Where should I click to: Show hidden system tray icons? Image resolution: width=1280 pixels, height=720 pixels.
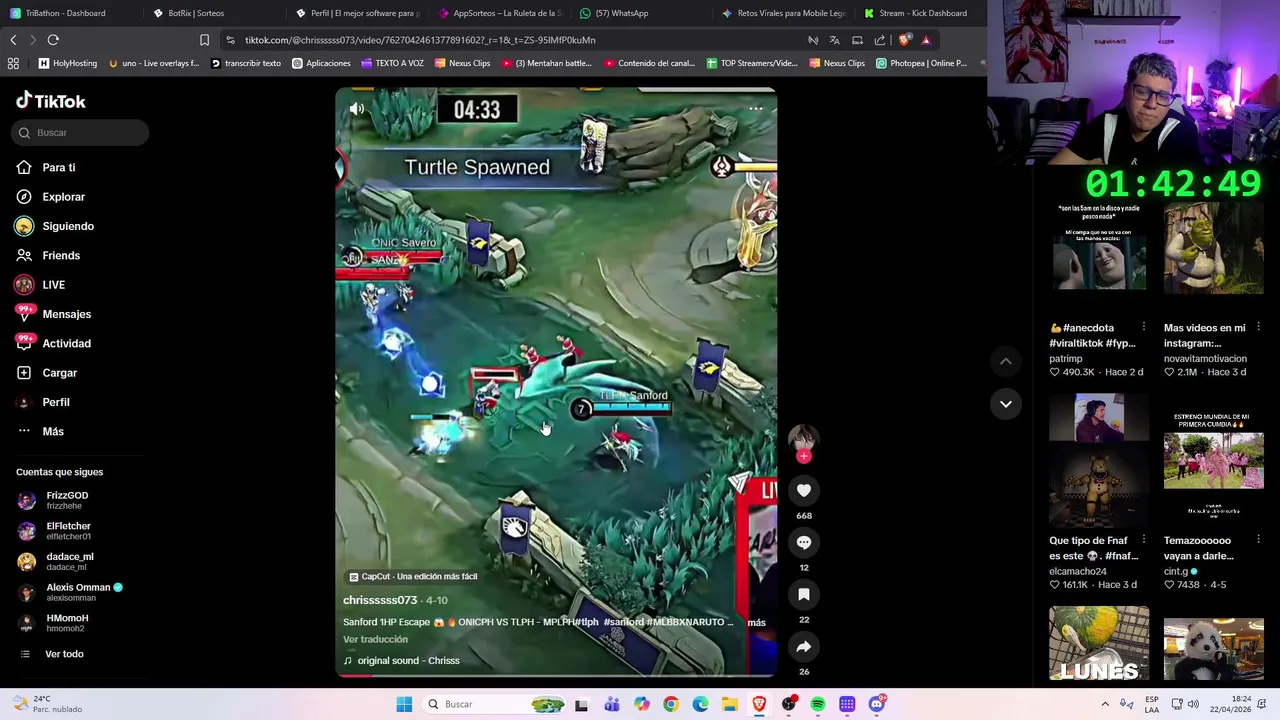click(x=1105, y=704)
